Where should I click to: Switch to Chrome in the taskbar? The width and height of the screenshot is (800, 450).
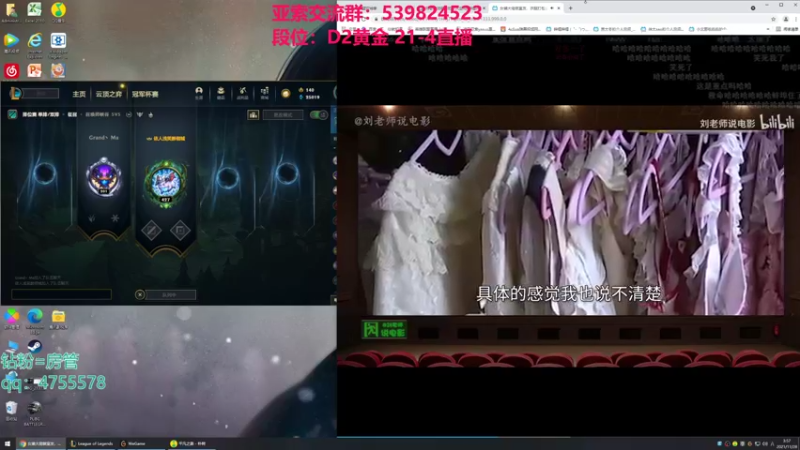[x=41, y=444]
